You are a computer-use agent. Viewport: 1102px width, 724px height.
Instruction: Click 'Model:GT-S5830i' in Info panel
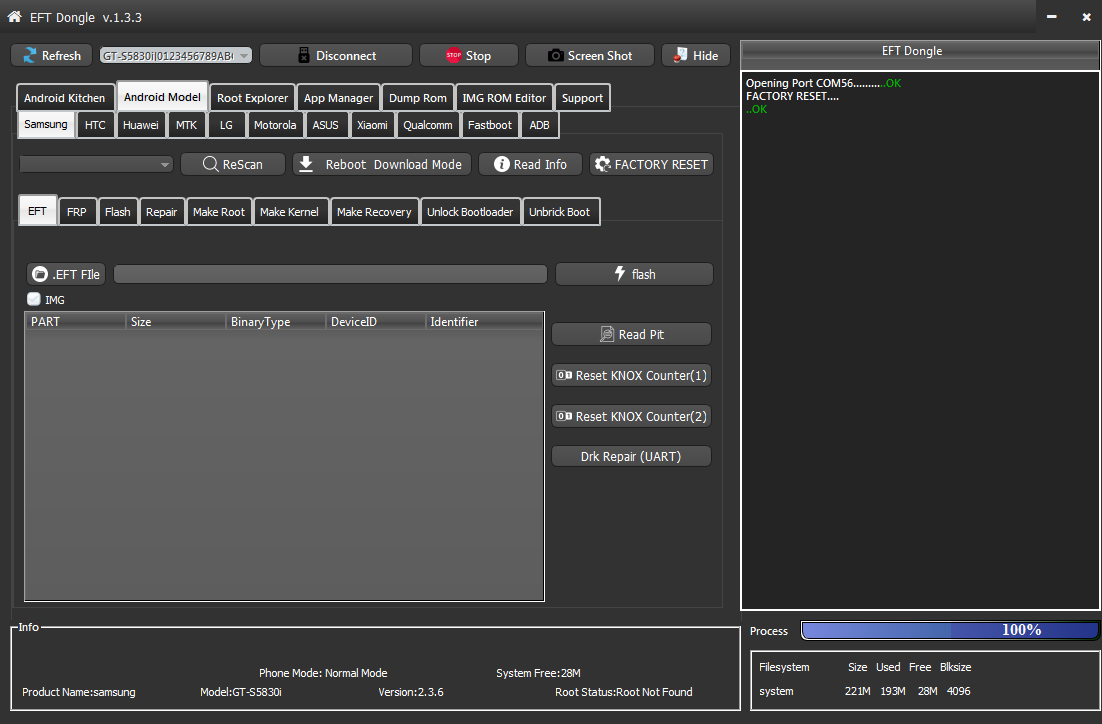pyautogui.click(x=241, y=692)
